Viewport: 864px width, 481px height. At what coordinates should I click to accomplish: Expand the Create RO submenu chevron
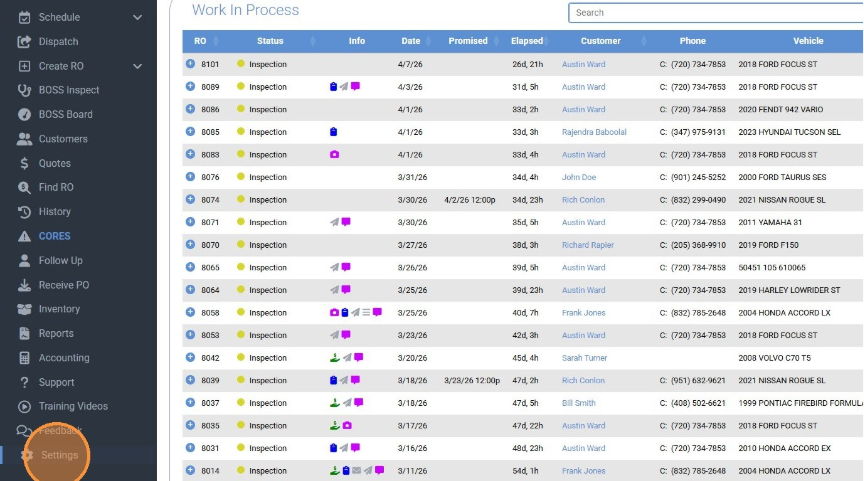(137, 66)
